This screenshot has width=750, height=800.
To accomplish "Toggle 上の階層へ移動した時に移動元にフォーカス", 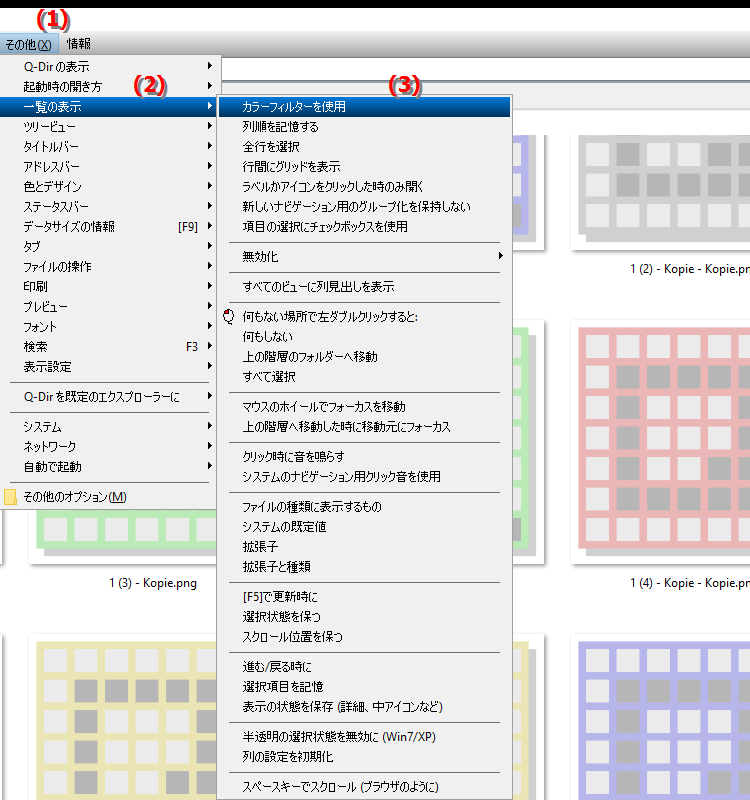I will 364,427.
